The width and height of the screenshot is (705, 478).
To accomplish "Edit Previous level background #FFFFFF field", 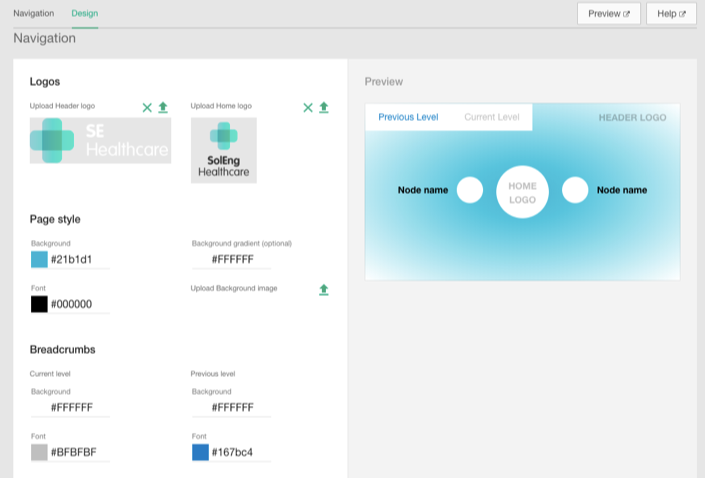I will click(232, 407).
